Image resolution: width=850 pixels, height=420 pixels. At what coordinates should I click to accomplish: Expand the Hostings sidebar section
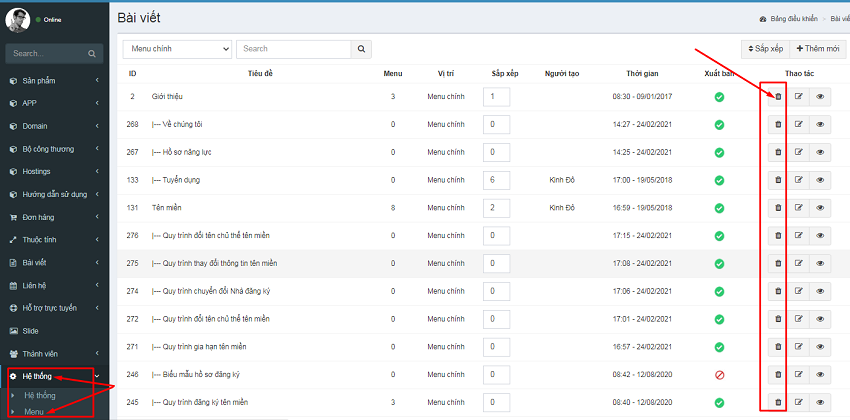[53, 171]
